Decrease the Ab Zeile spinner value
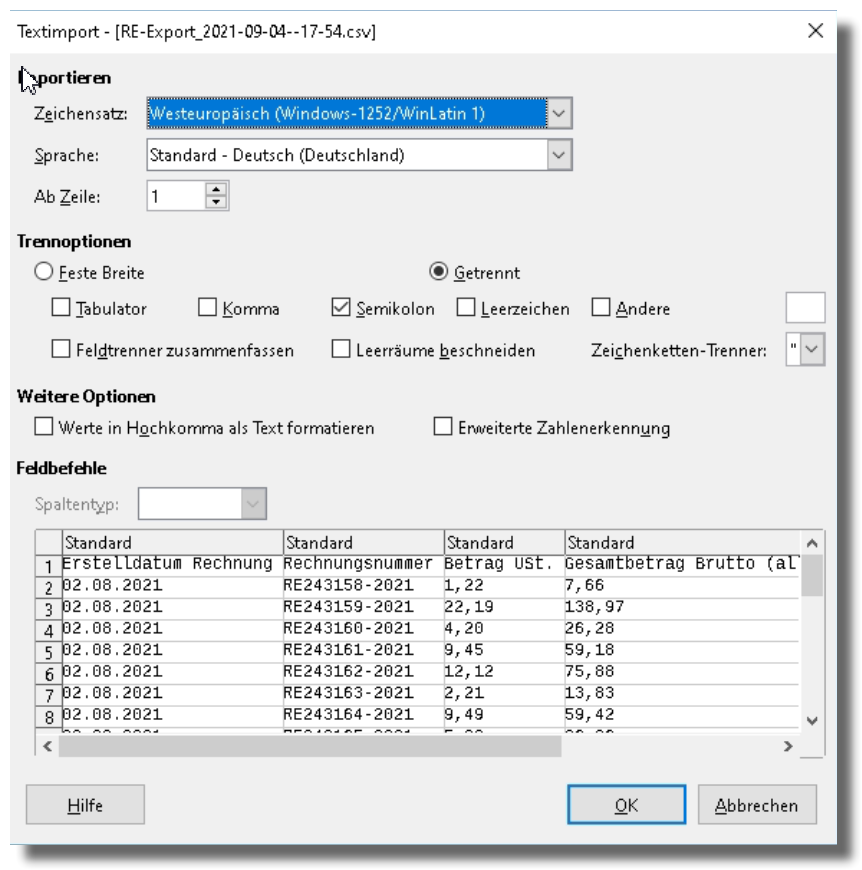Viewport: 862px width, 870px height. [216, 202]
